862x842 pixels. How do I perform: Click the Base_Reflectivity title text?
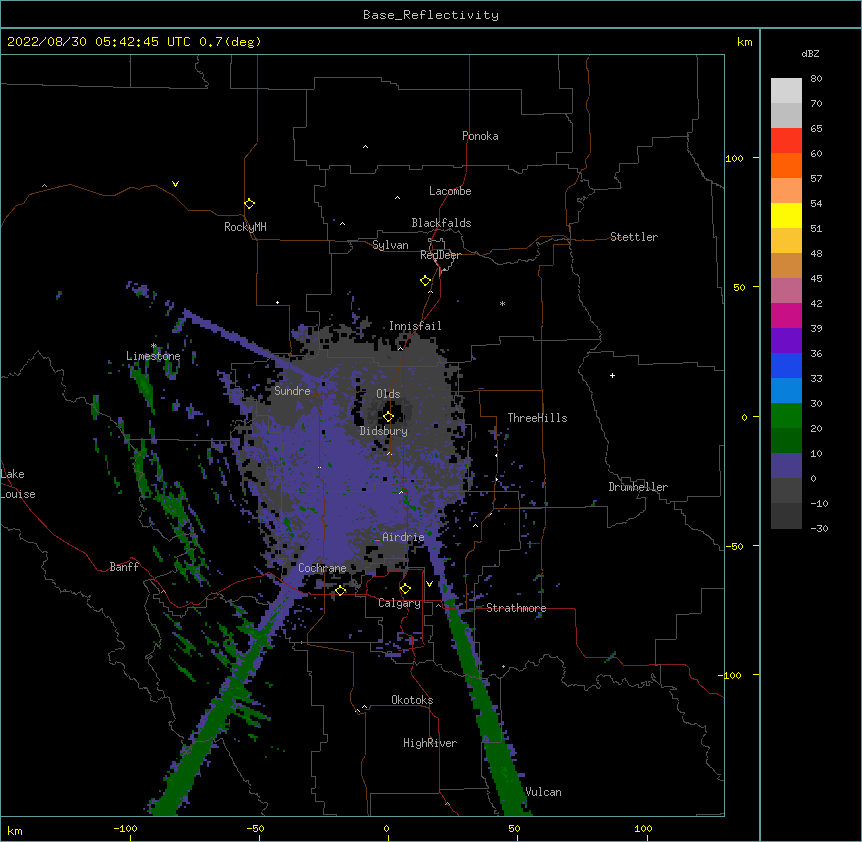coord(431,15)
